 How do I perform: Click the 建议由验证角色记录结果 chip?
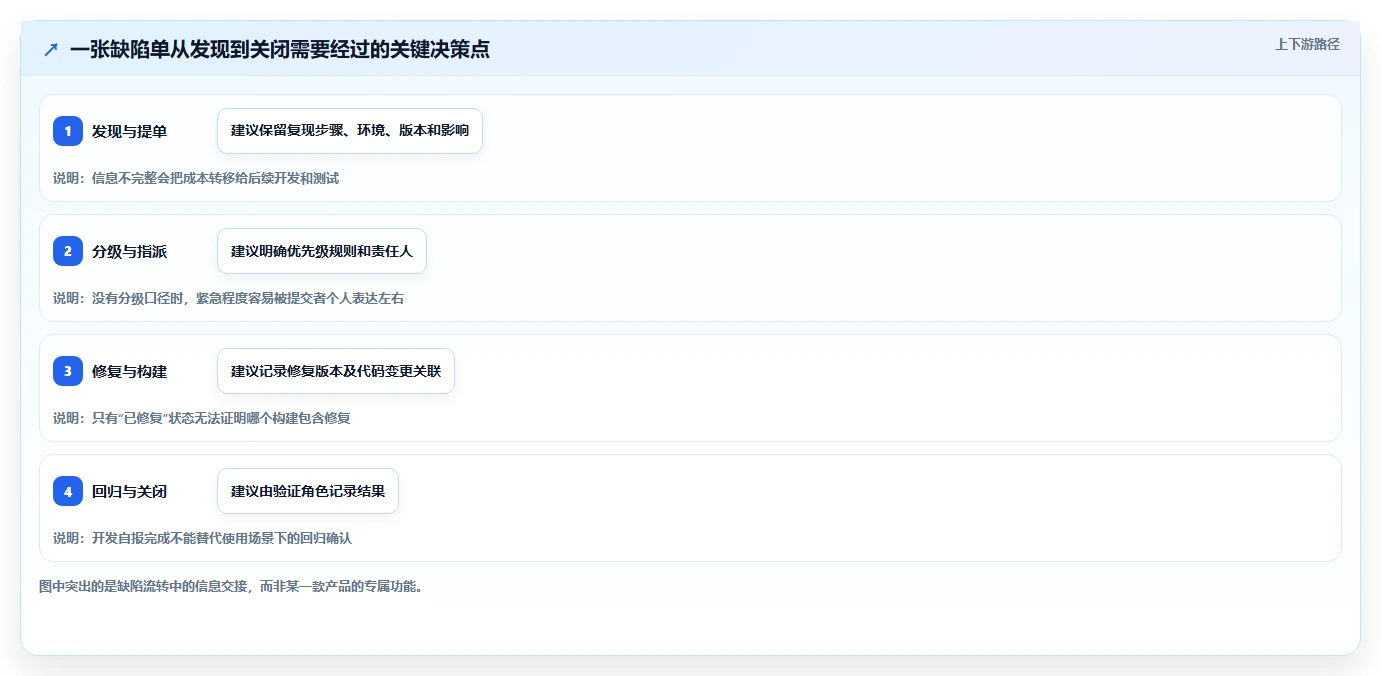pos(308,491)
